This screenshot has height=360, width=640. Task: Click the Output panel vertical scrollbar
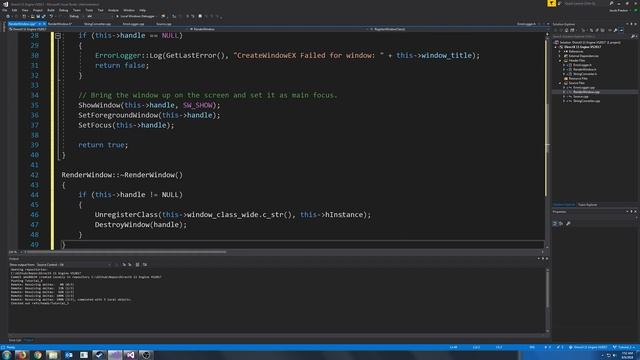click(547, 300)
